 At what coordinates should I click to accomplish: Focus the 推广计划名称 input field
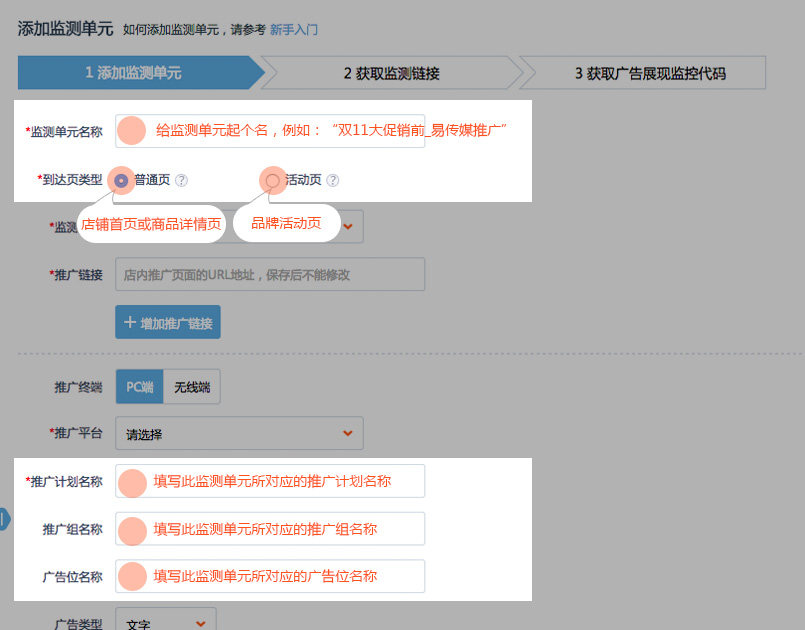270,481
